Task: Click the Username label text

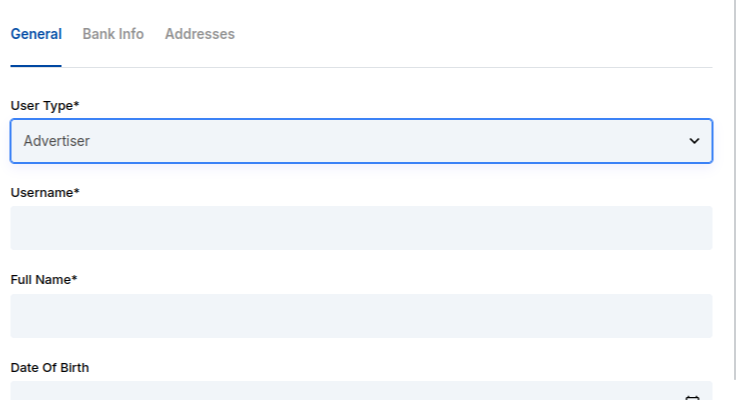Action: tap(42, 192)
